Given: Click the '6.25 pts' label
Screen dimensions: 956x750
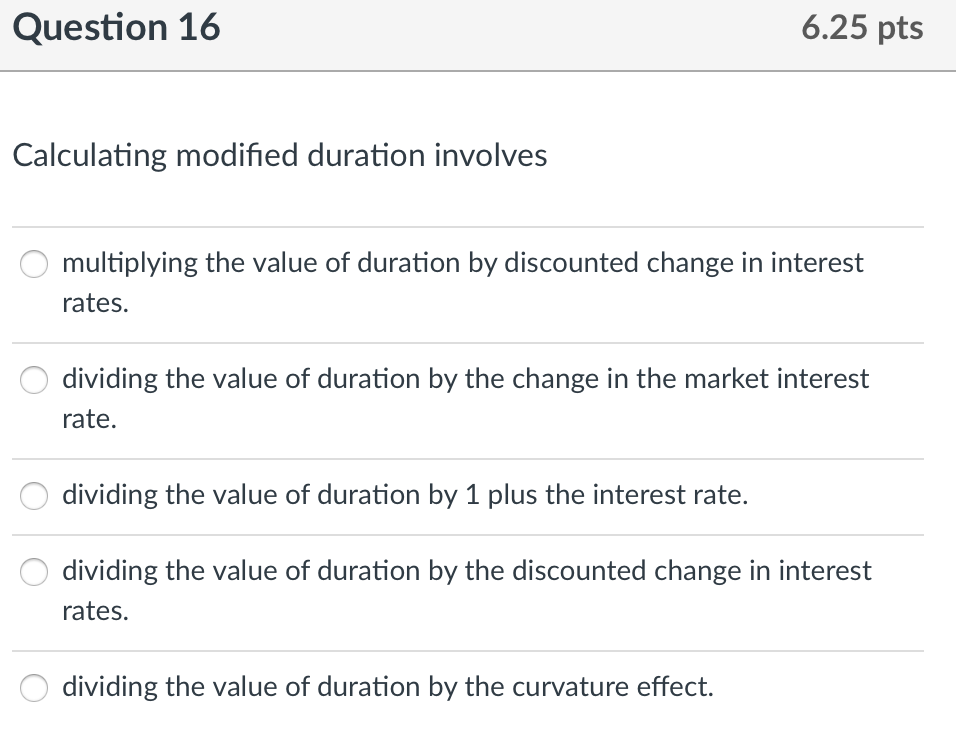Looking at the screenshot, I should [864, 28].
